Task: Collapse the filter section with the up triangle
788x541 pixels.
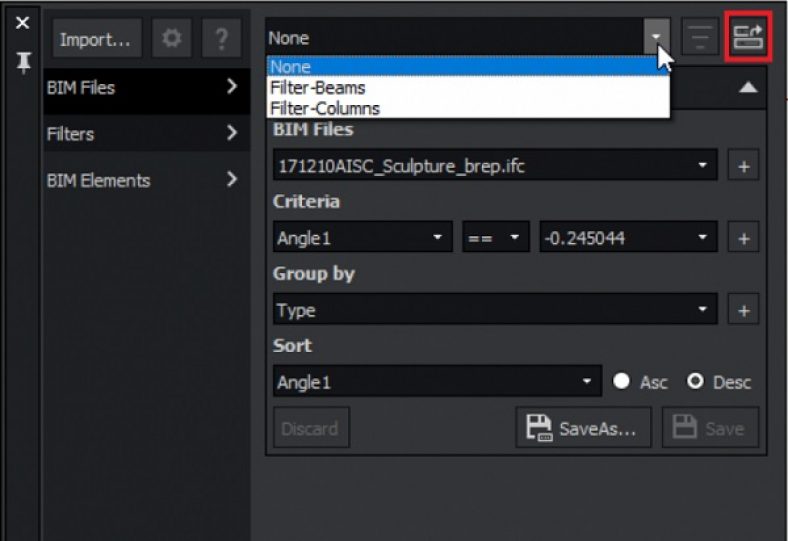Action: [x=748, y=88]
